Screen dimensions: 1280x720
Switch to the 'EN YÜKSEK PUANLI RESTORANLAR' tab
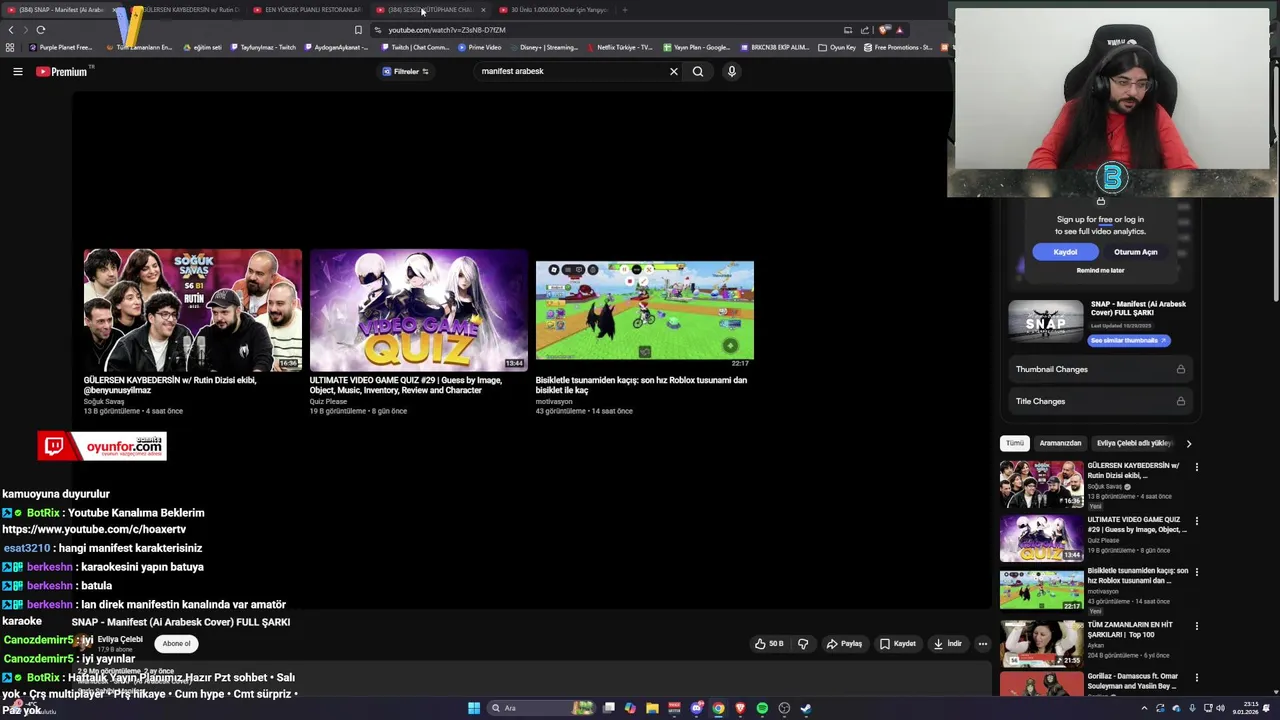pyautogui.click(x=307, y=10)
